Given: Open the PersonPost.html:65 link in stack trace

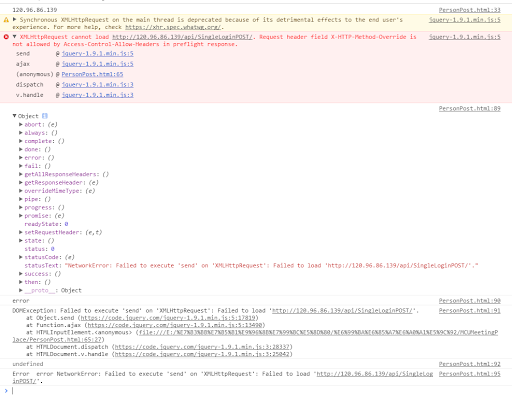Looking at the screenshot, I should (92, 74).
